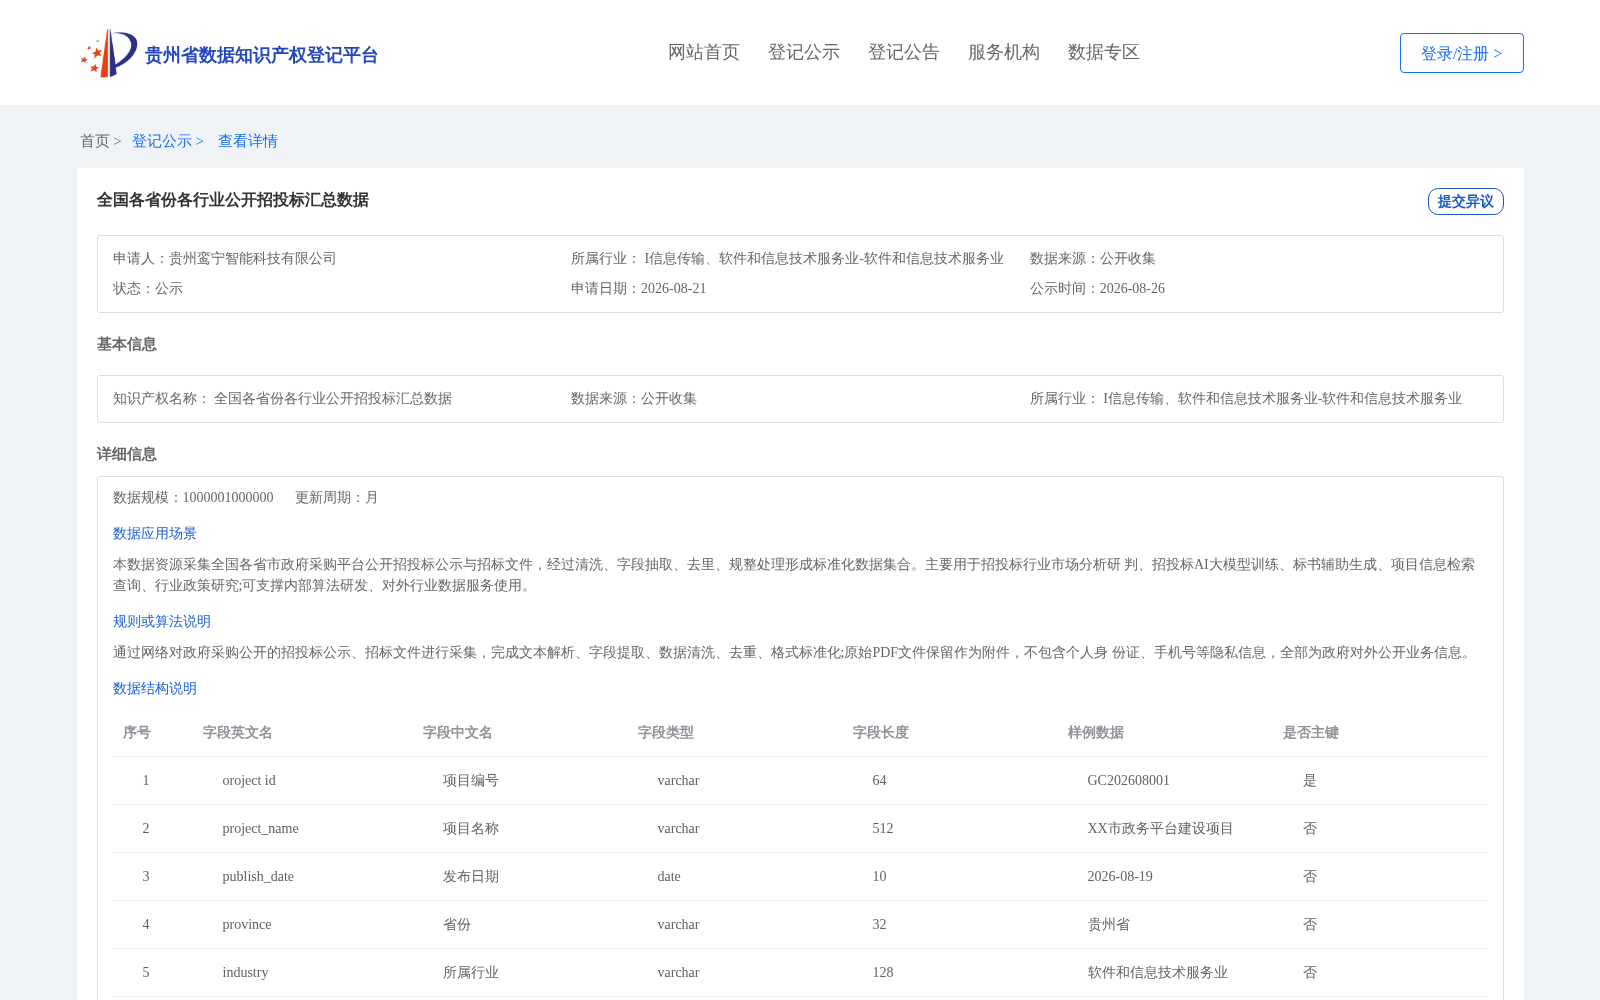Click the 登录/注册 button
The width and height of the screenshot is (1600, 1000).
click(x=1461, y=53)
